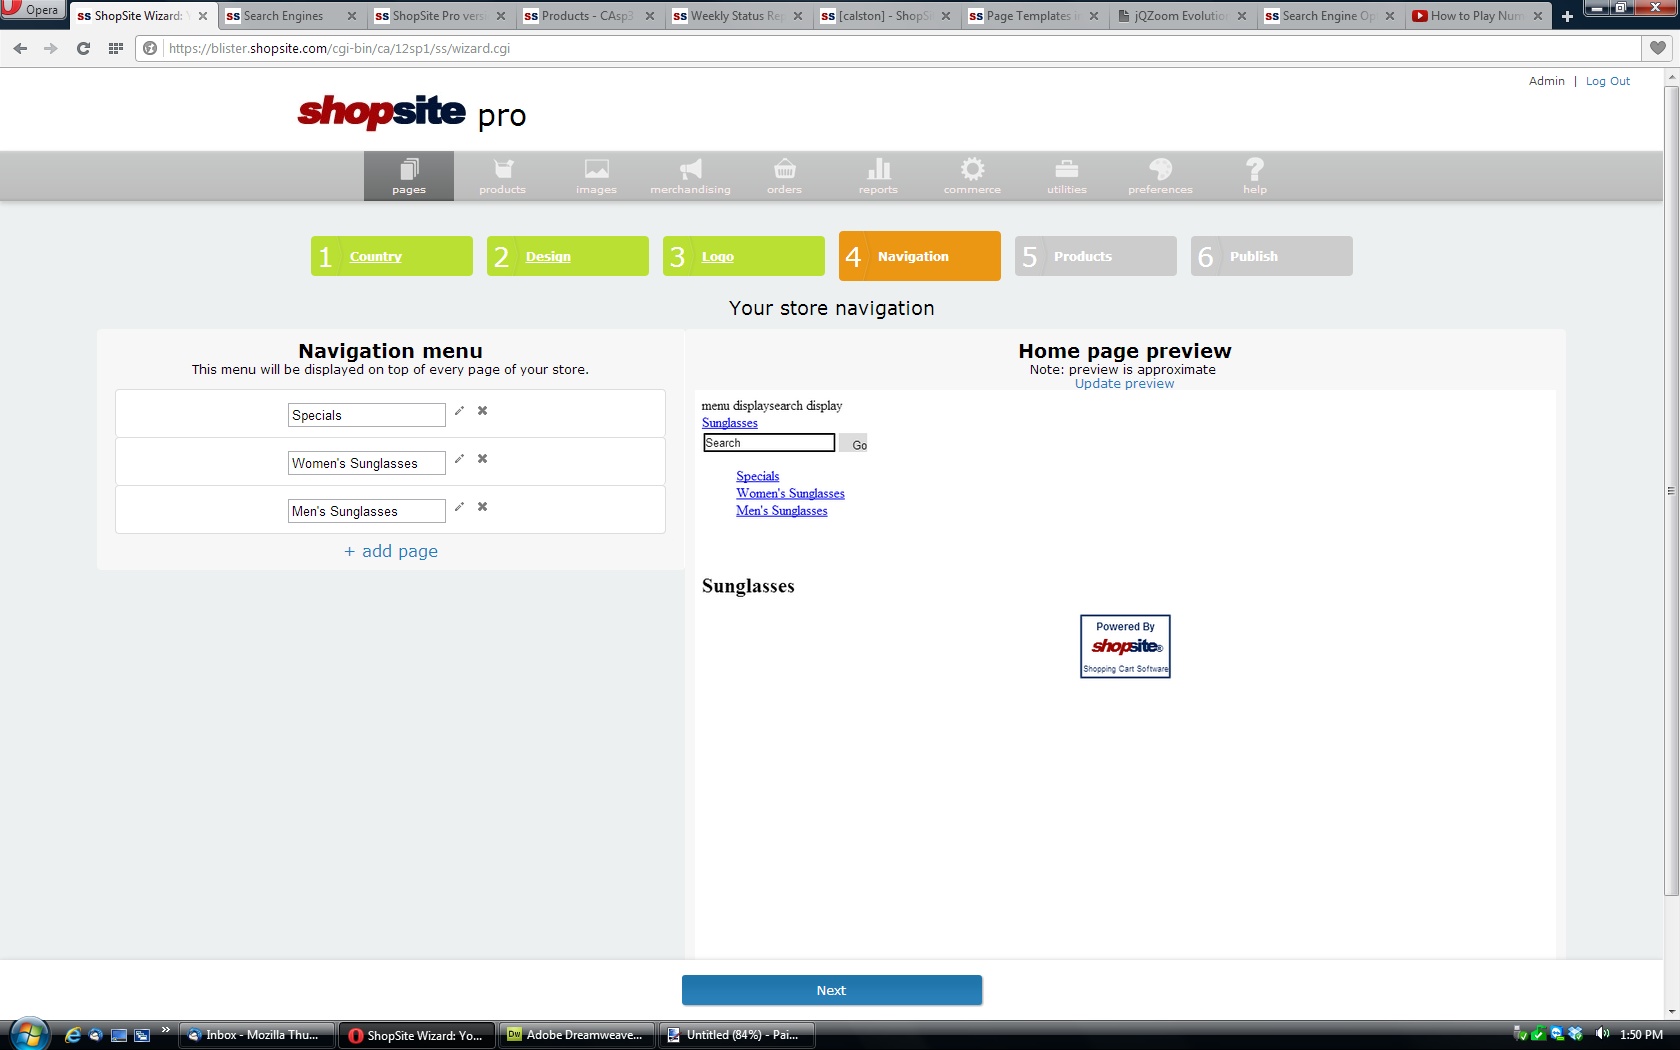Delete the Women's Sunglasses menu entry
The height and width of the screenshot is (1050, 1680).
click(482, 459)
